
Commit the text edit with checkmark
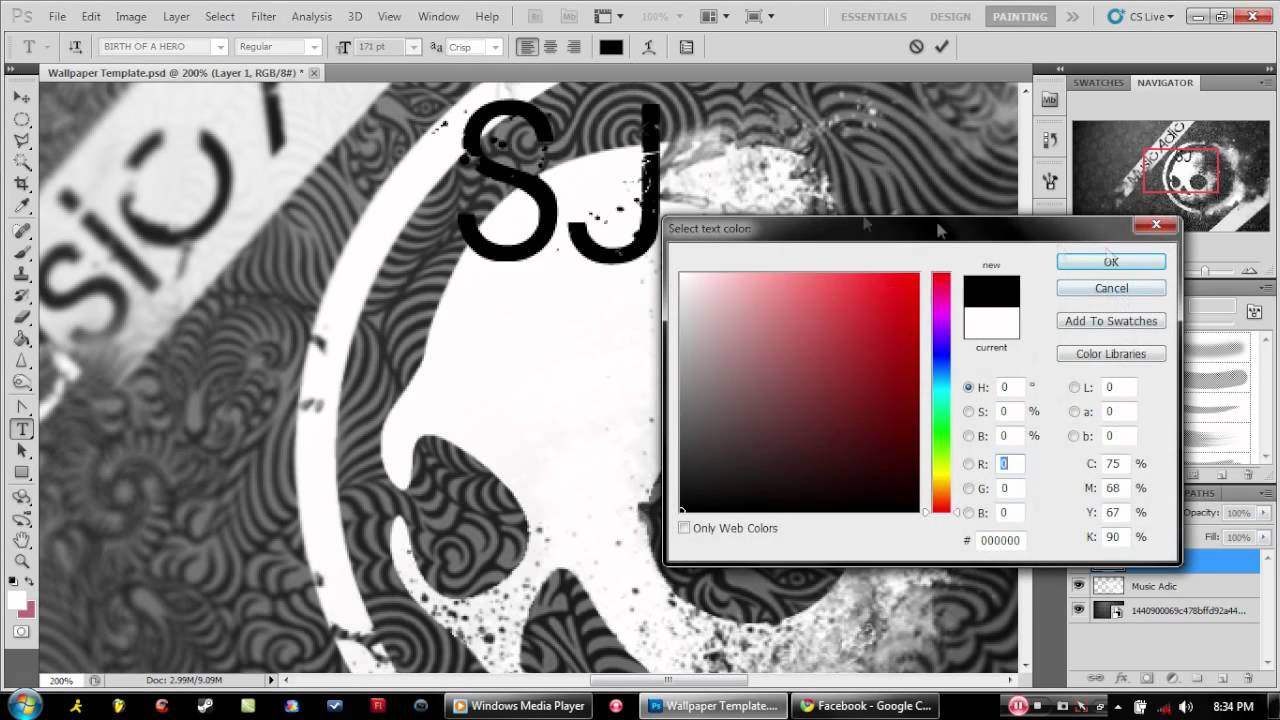(x=941, y=47)
